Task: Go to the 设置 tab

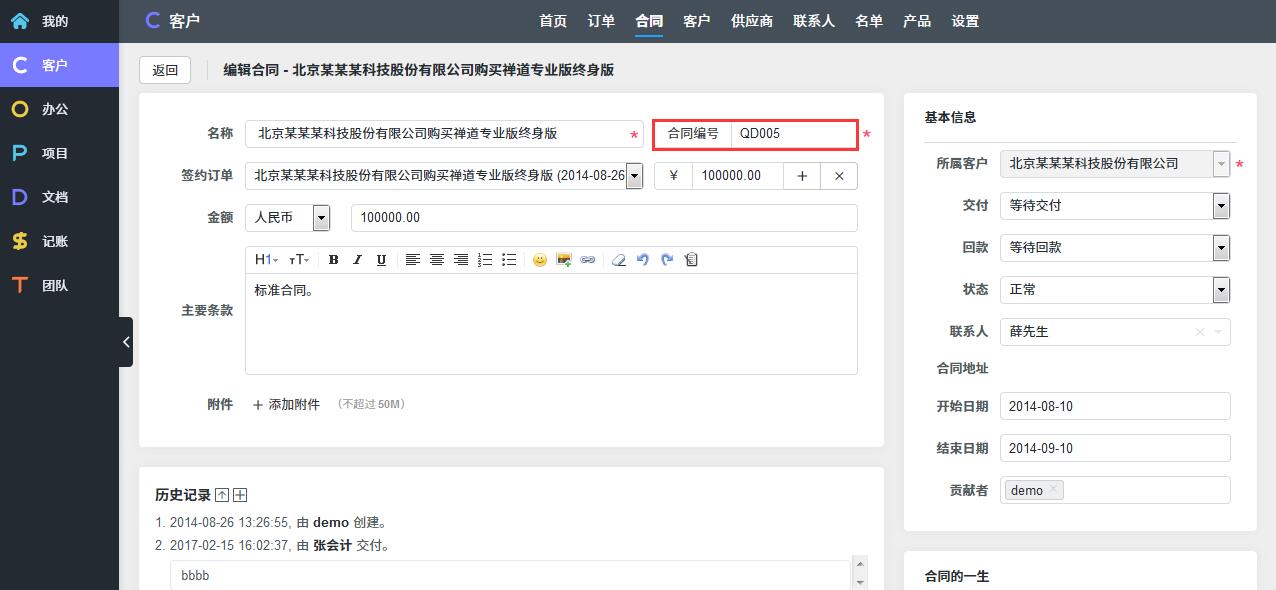Action: coord(965,21)
